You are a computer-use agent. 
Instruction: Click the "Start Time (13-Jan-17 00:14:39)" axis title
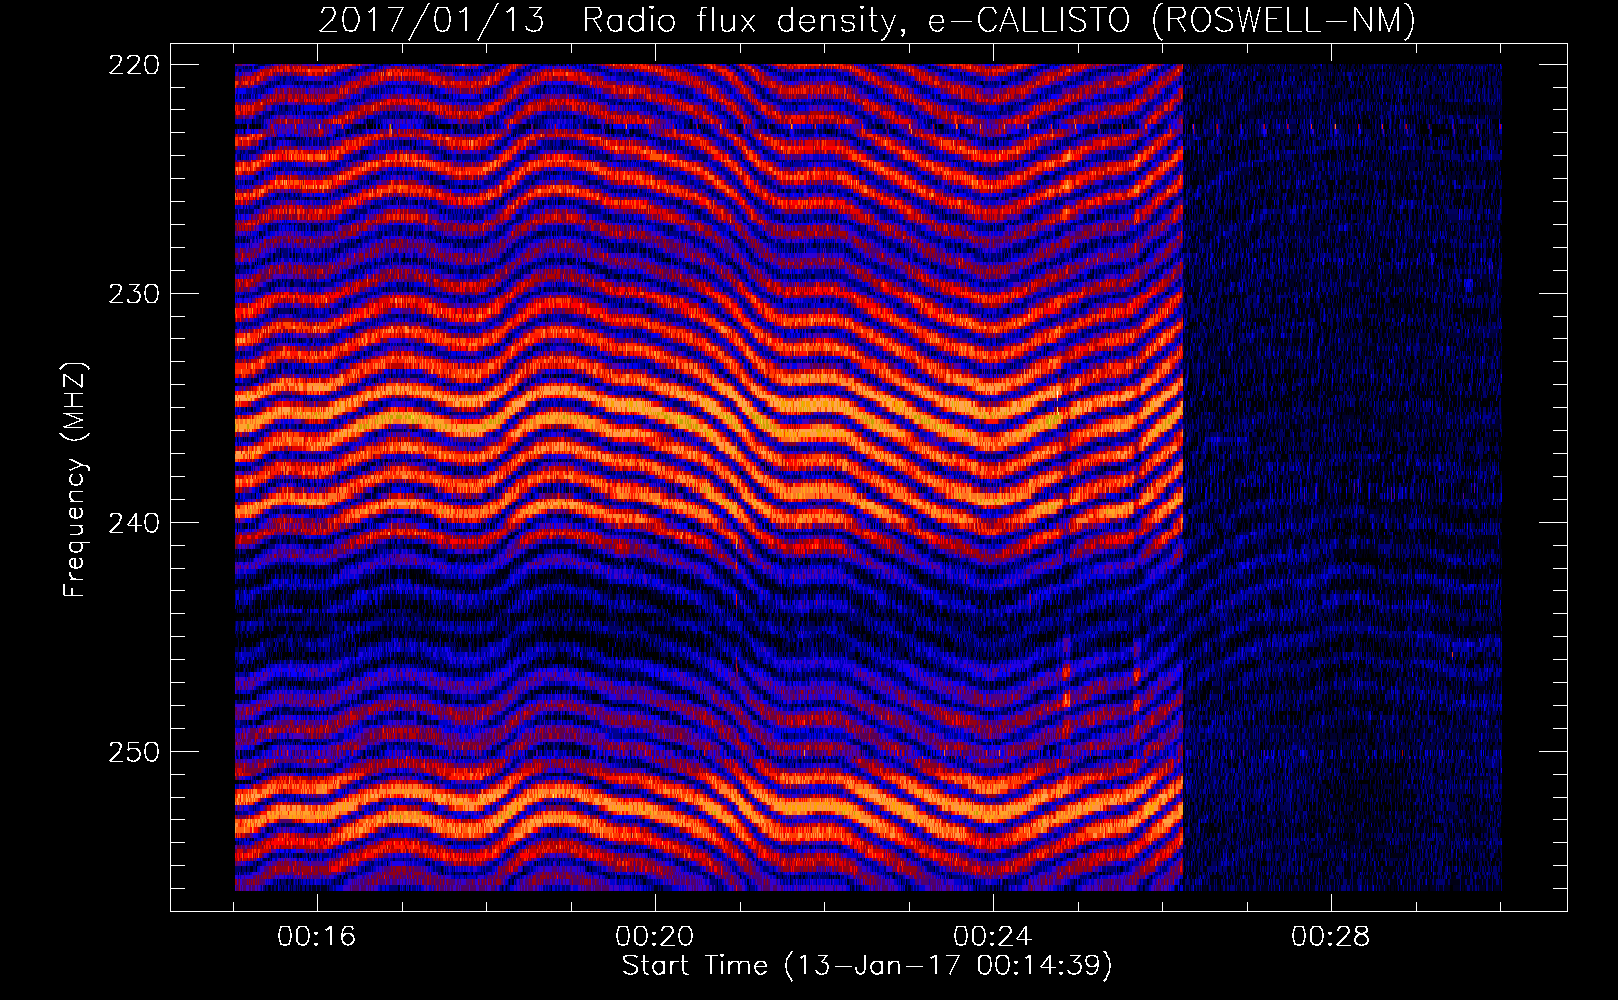[x=867, y=966]
